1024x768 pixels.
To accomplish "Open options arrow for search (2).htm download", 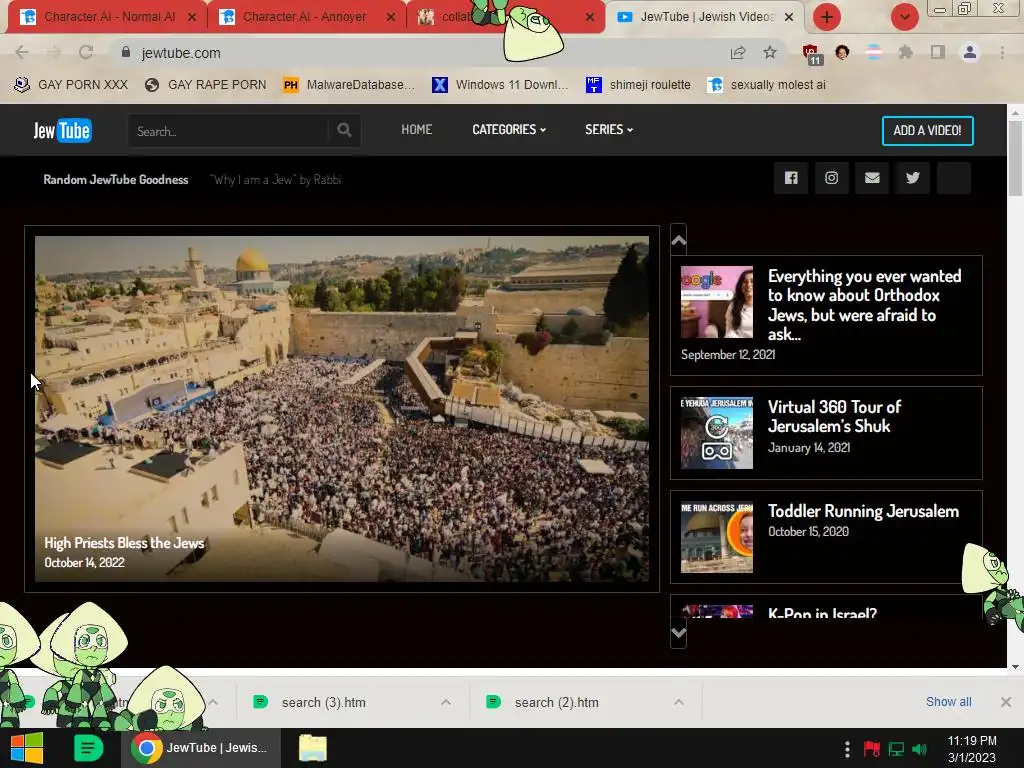I will (x=679, y=702).
